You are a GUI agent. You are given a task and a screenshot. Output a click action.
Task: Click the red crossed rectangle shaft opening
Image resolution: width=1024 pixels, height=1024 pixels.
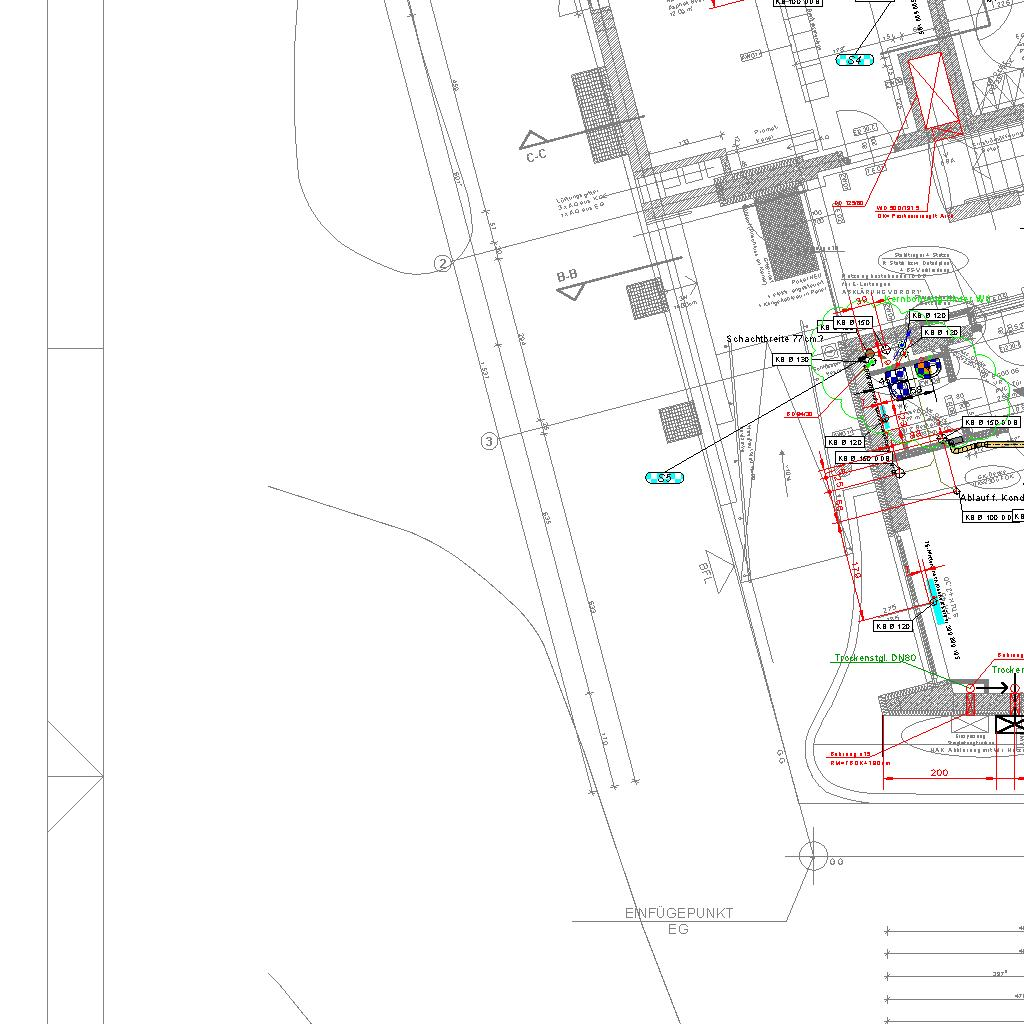pos(927,90)
